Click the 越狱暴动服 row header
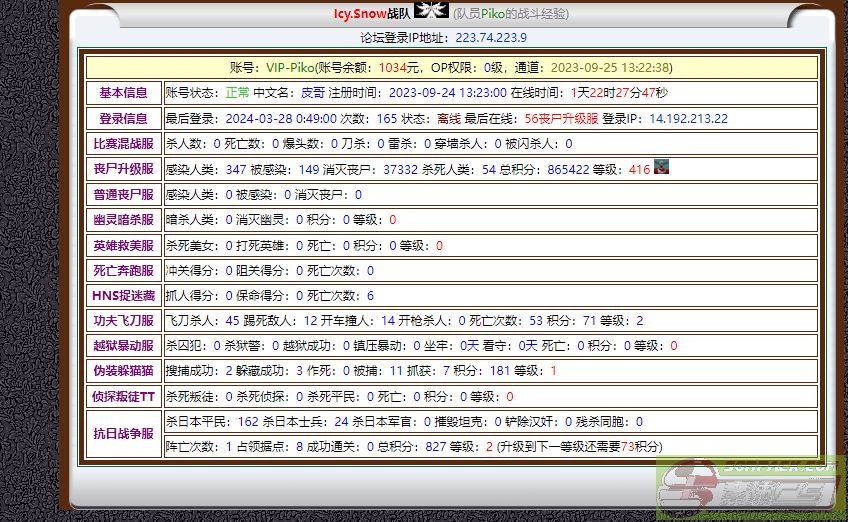Image resolution: width=848 pixels, height=522 pixels. coord(124,346)
